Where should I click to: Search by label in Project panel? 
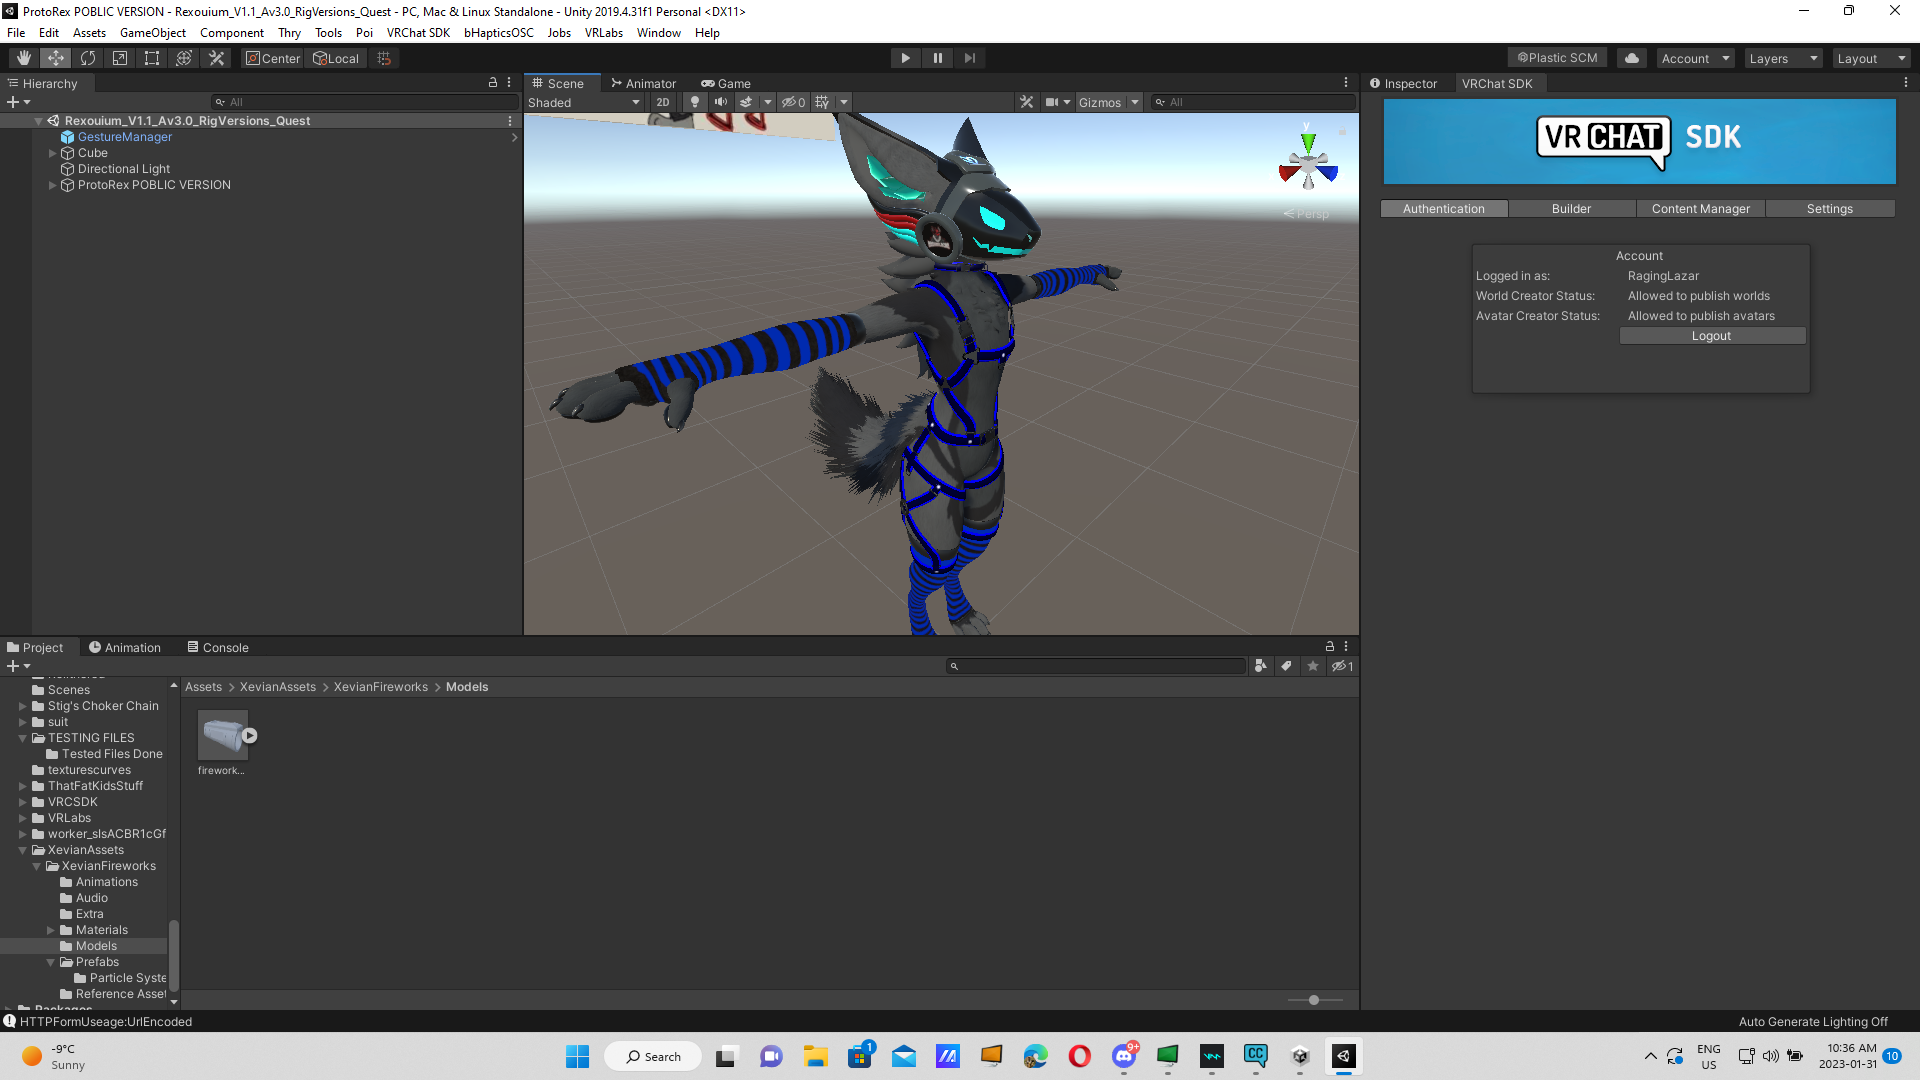[1286, 666]
